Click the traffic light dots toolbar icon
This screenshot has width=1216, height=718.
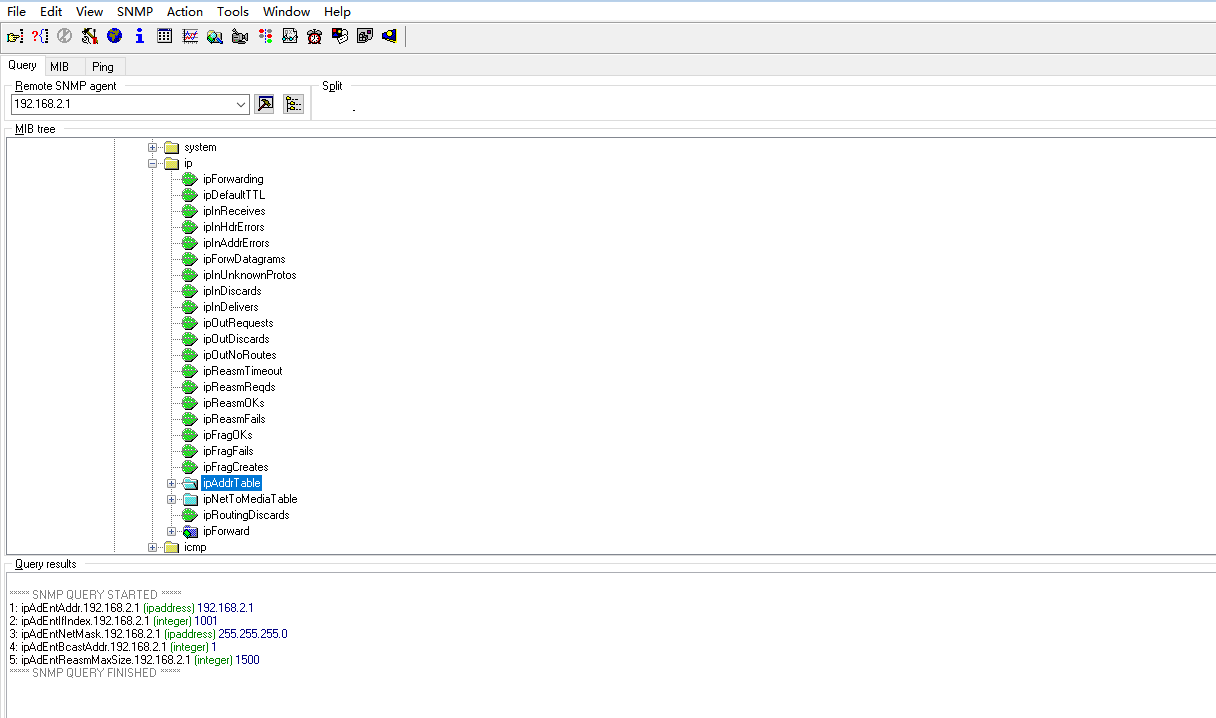click(x=265, y=36)
